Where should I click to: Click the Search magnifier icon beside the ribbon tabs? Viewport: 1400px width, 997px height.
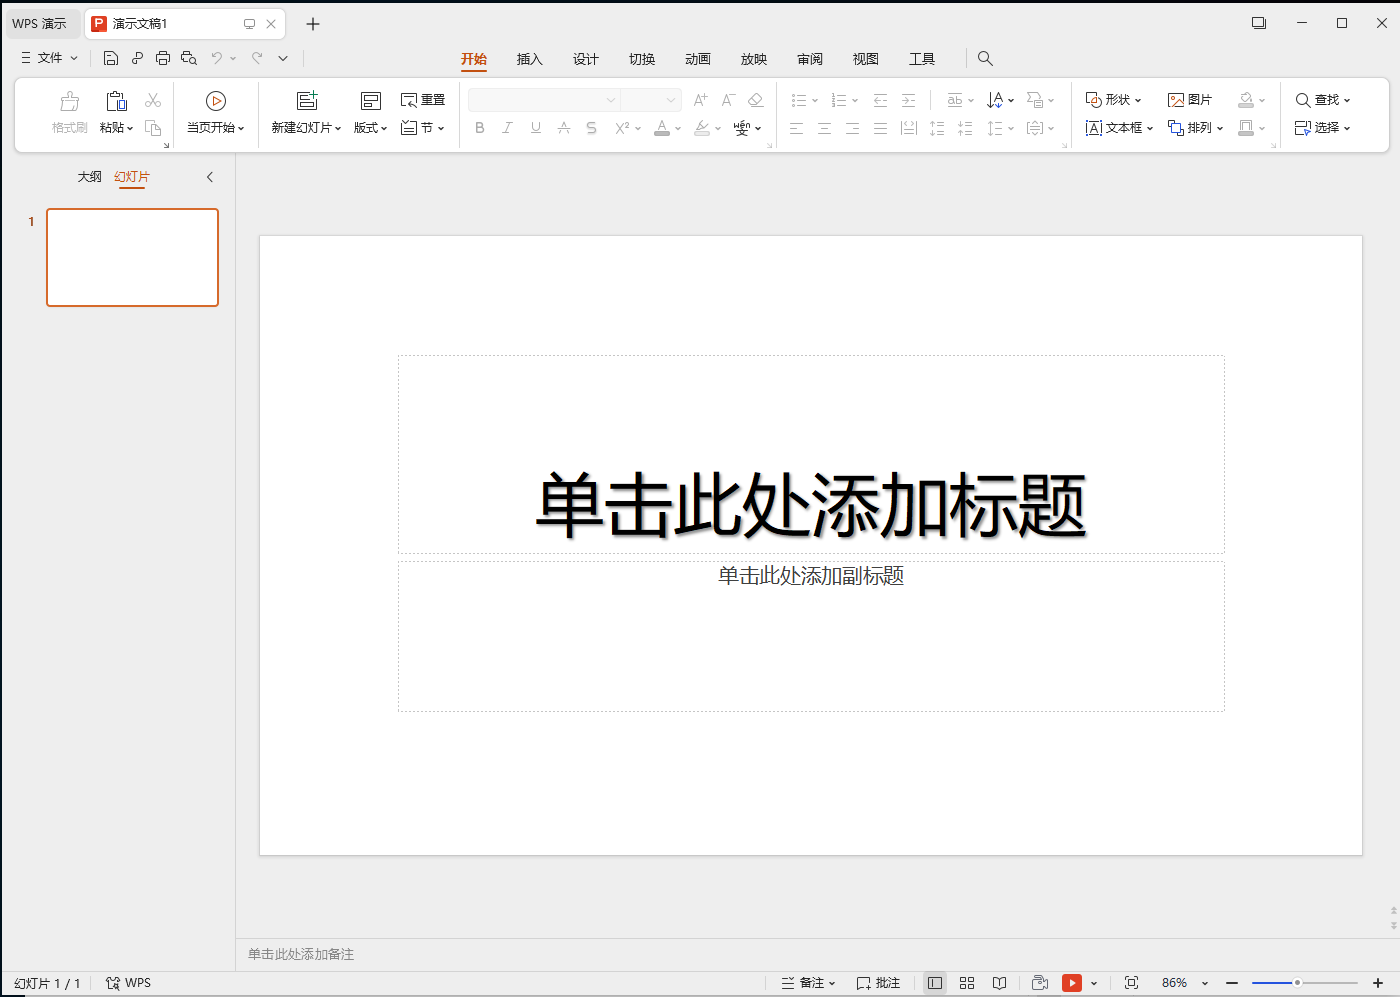(x=985, y=59)
